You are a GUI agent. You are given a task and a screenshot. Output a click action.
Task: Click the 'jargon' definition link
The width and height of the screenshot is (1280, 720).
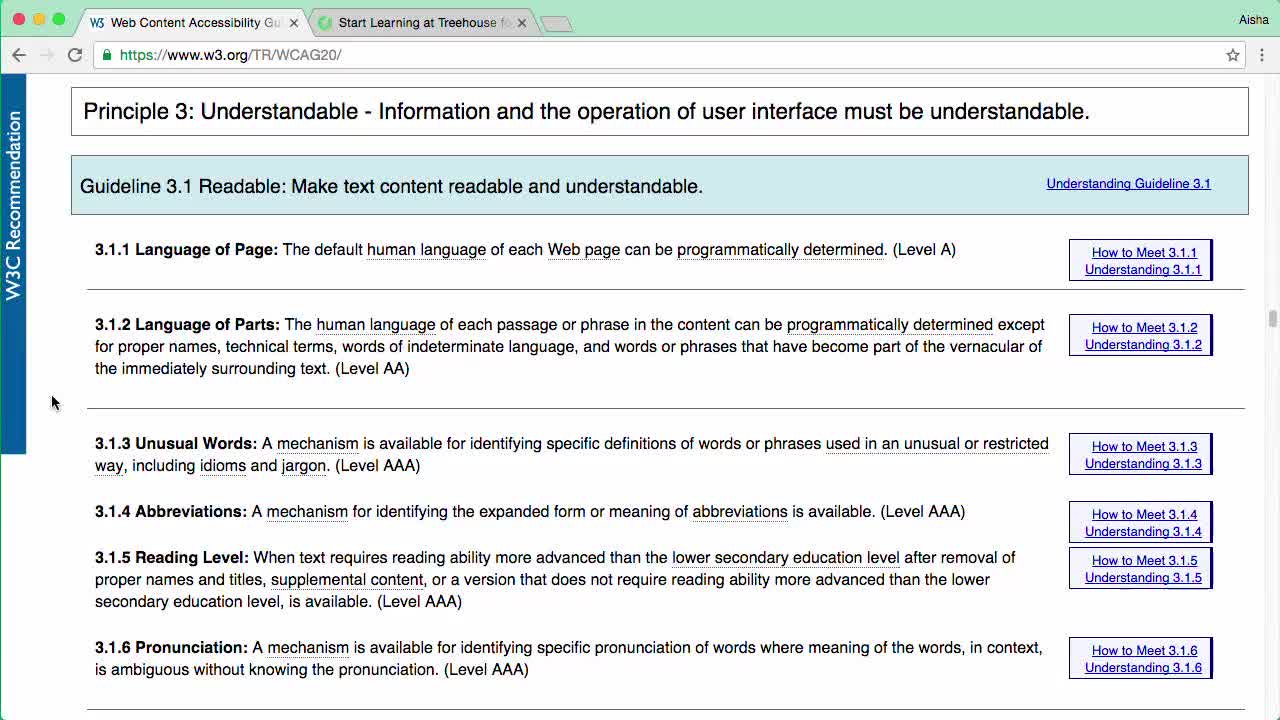[304, 466]
